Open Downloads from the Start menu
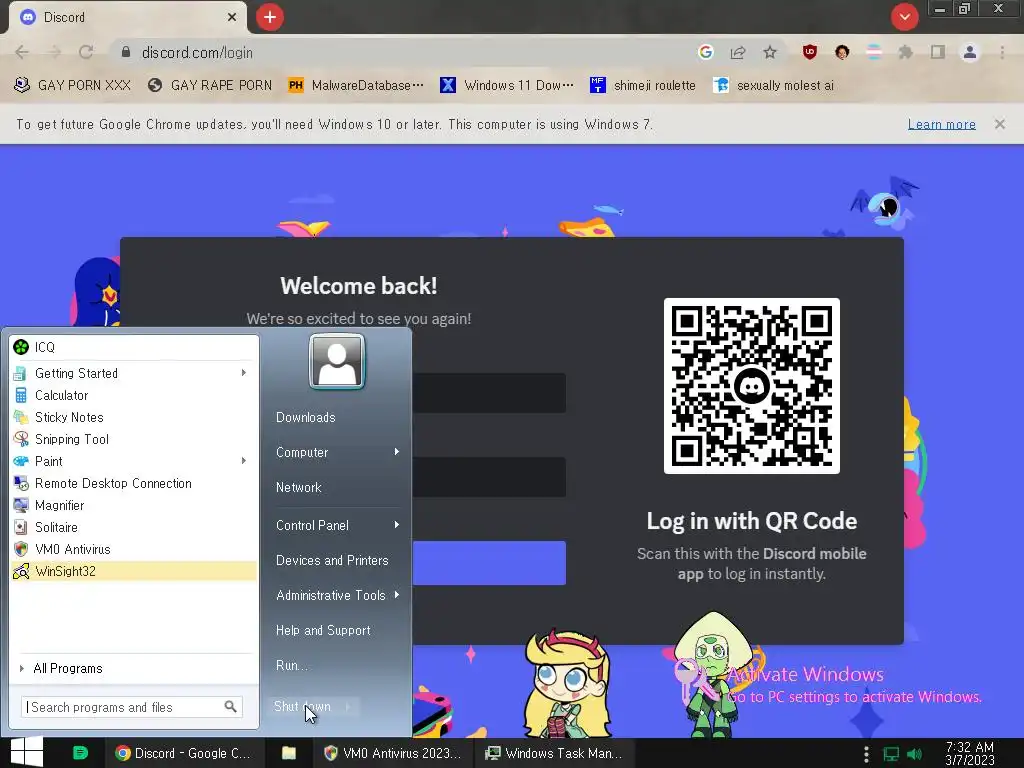 [306, 417]
